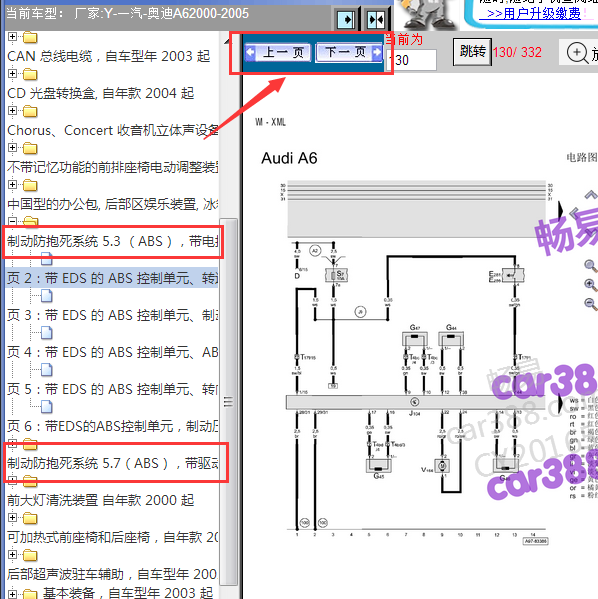This screenshot has height=599, width=598.
Task: Open 页 6：带EDS的ABS控制单元，制动
Action: click(x=113, y=426)
